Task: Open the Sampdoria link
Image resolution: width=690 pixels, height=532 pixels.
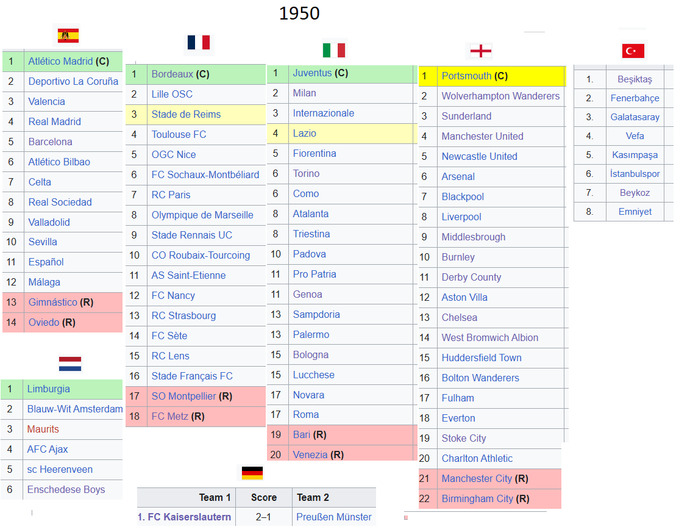Action: click(x=316, y=315)
